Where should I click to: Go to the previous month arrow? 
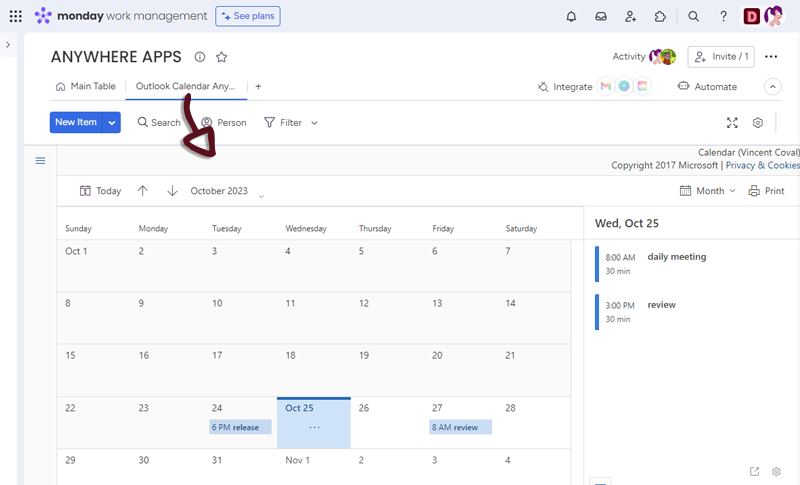coord(143,191)
